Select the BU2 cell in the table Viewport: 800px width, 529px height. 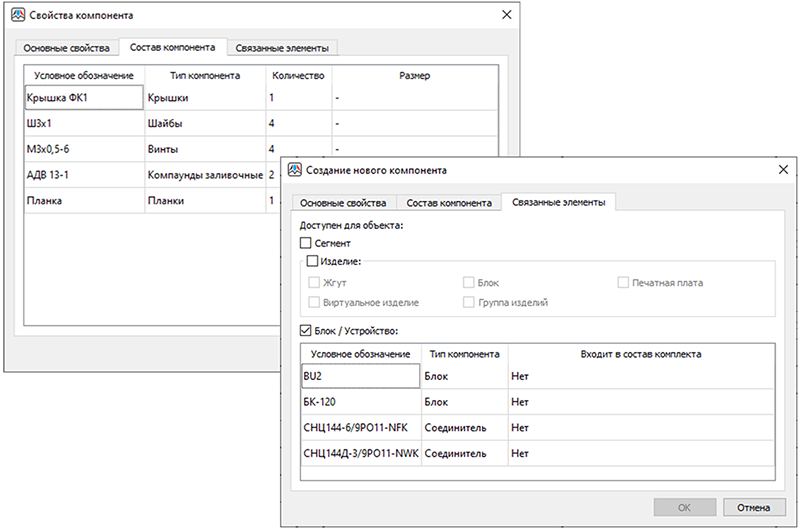pos(359,376)
